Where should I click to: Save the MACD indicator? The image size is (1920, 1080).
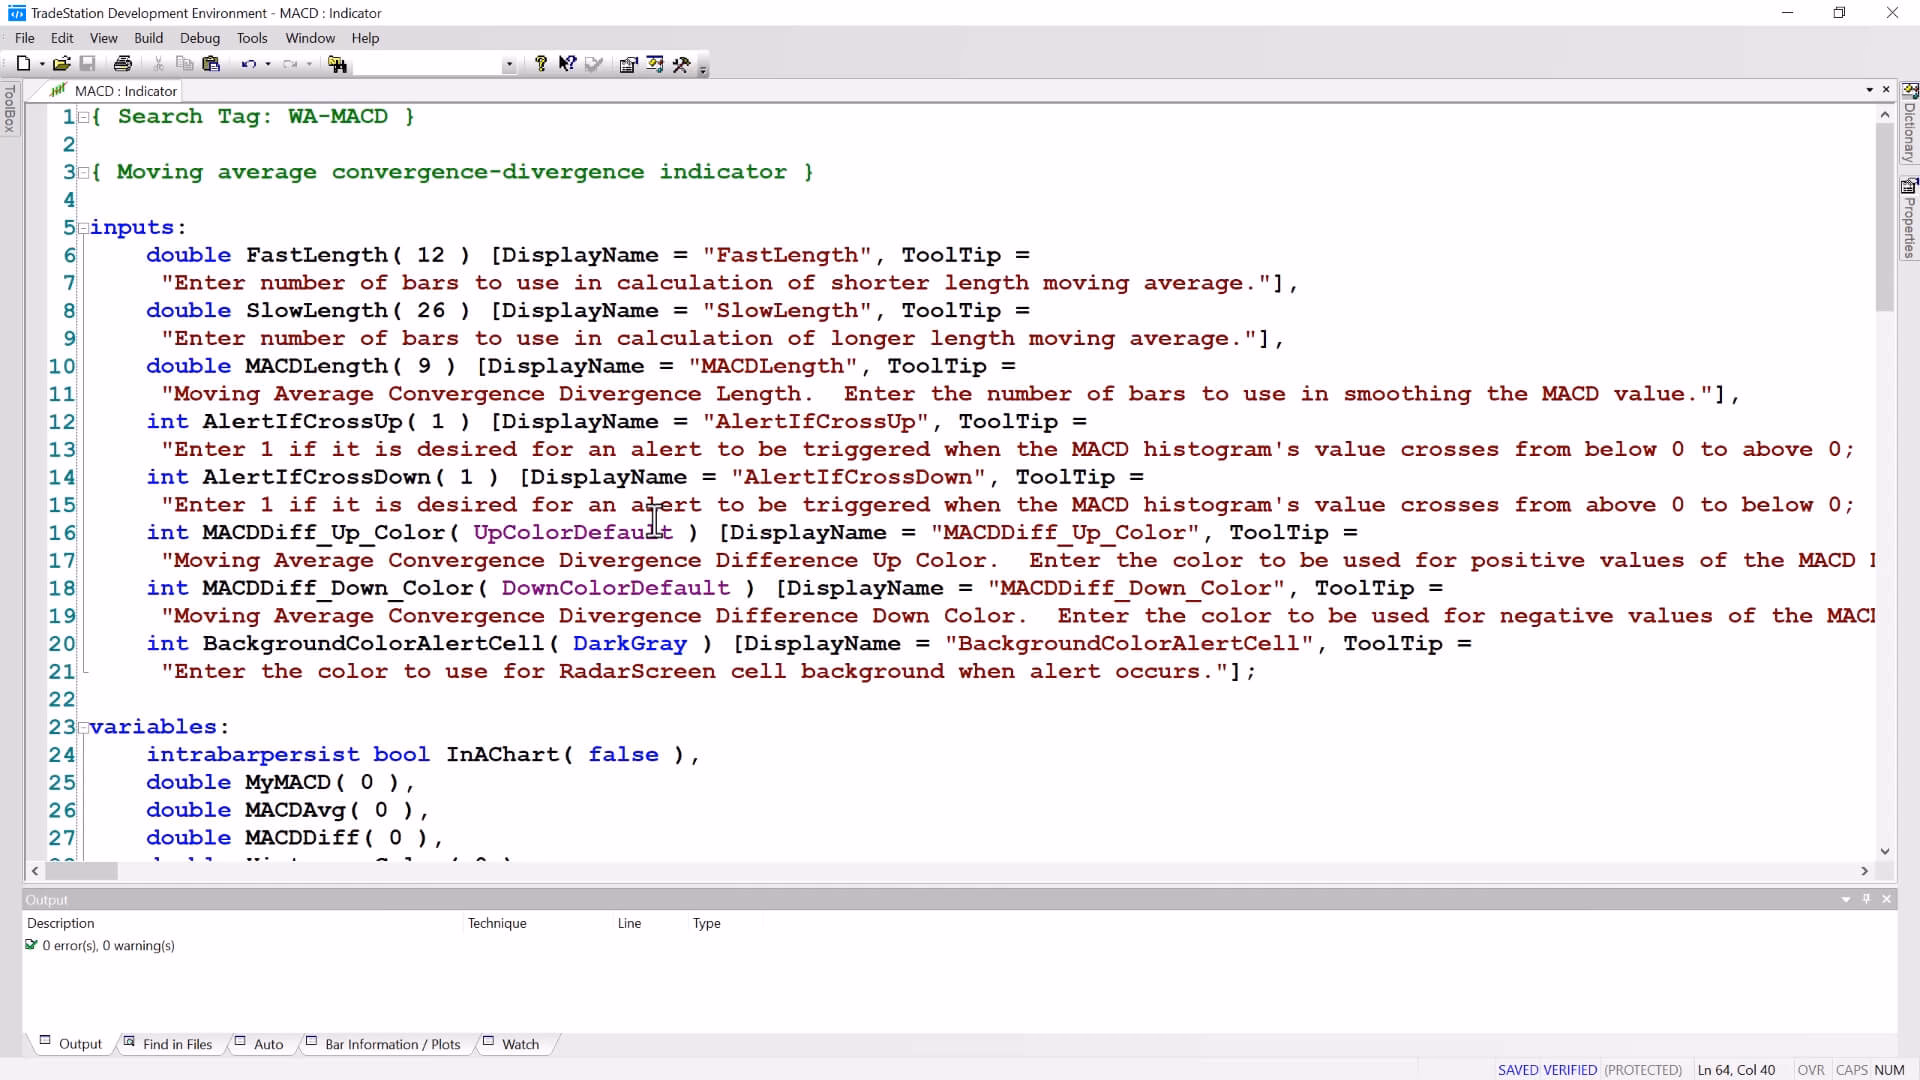click(88, 63)
